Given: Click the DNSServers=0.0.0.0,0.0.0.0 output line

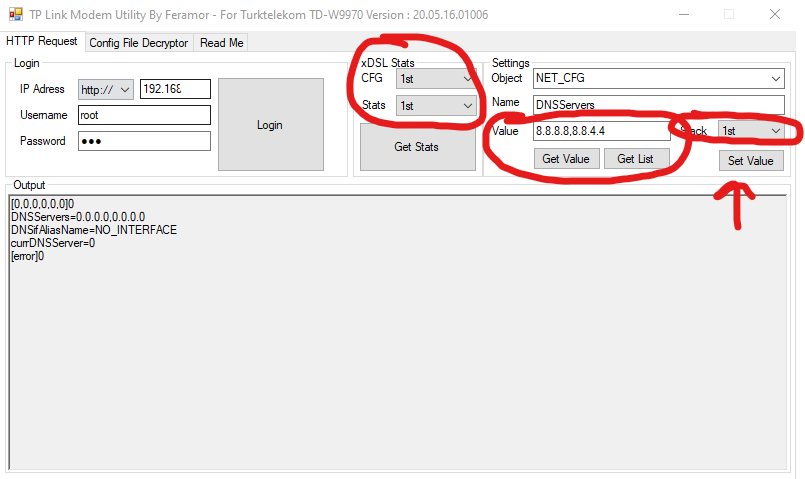Looking at the screenshot, I should [x=78, y=217].
